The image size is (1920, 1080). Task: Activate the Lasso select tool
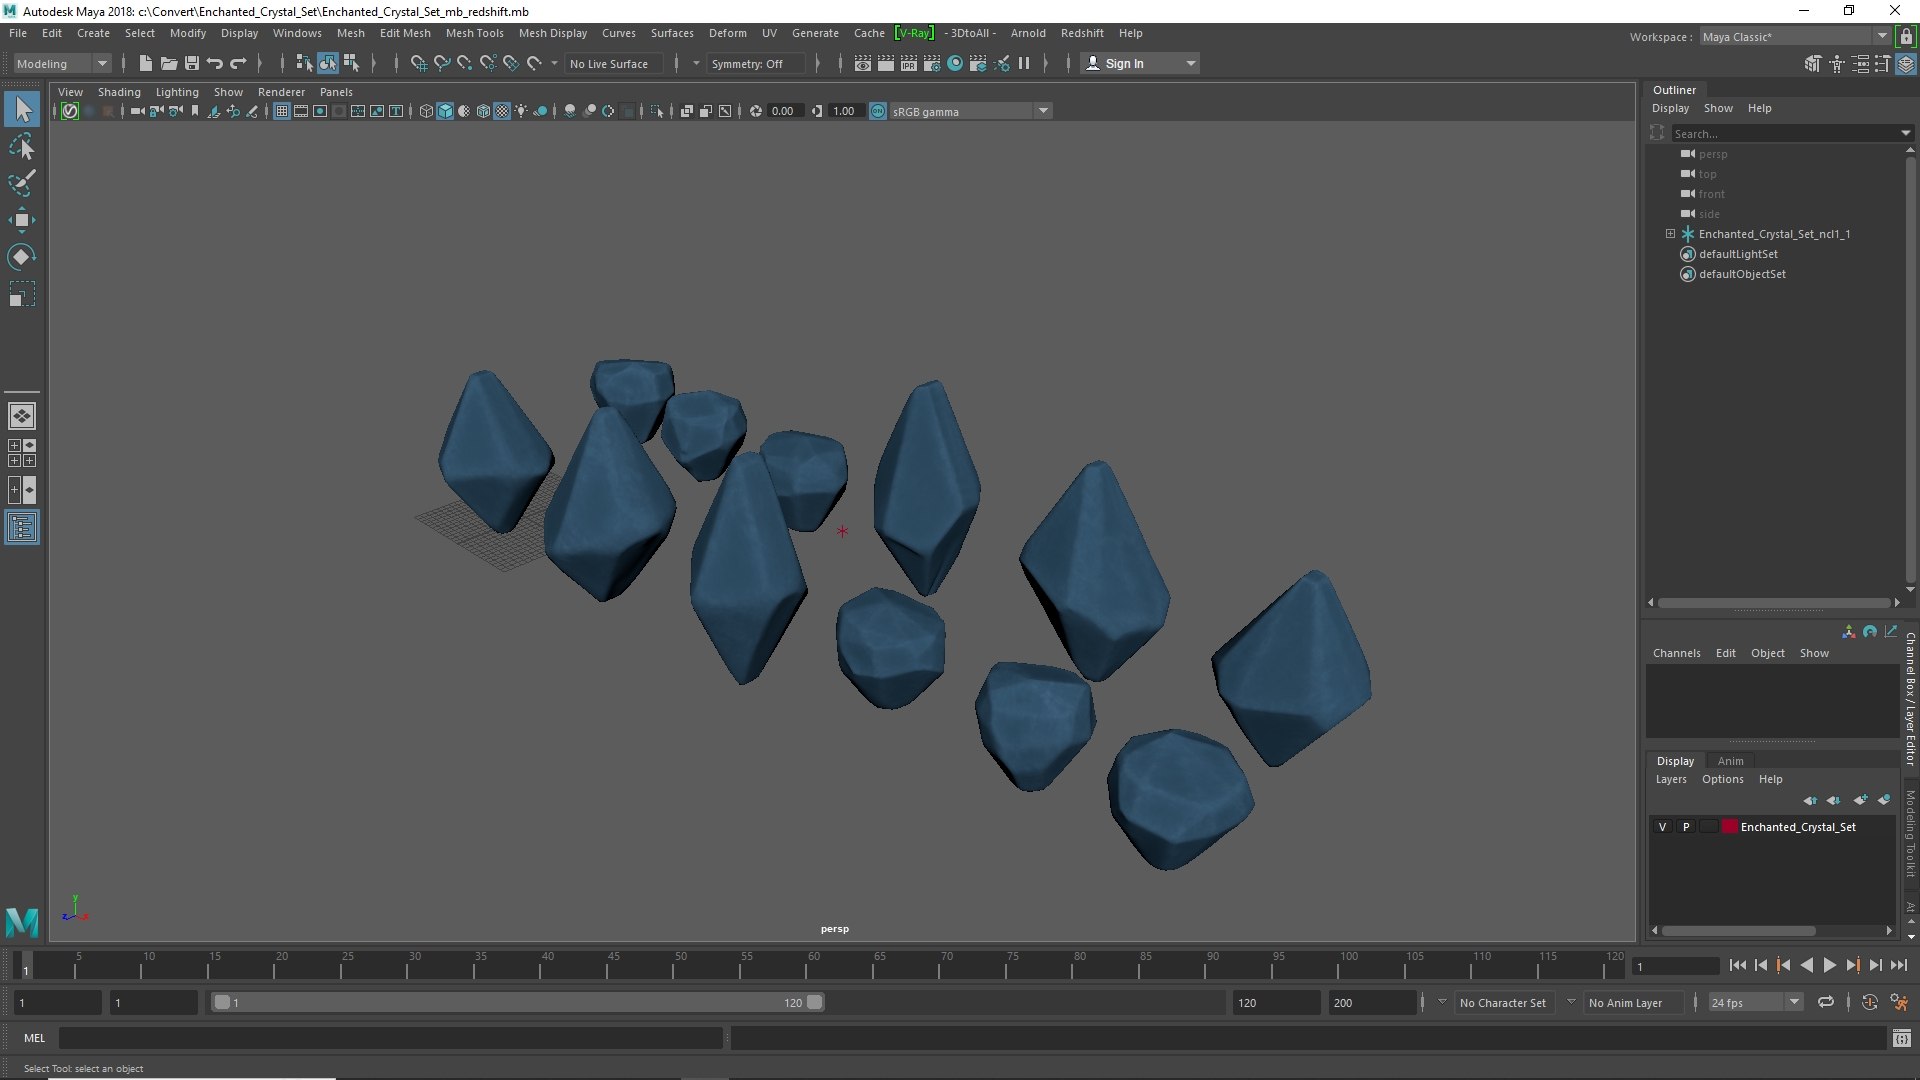click(22, 147)
